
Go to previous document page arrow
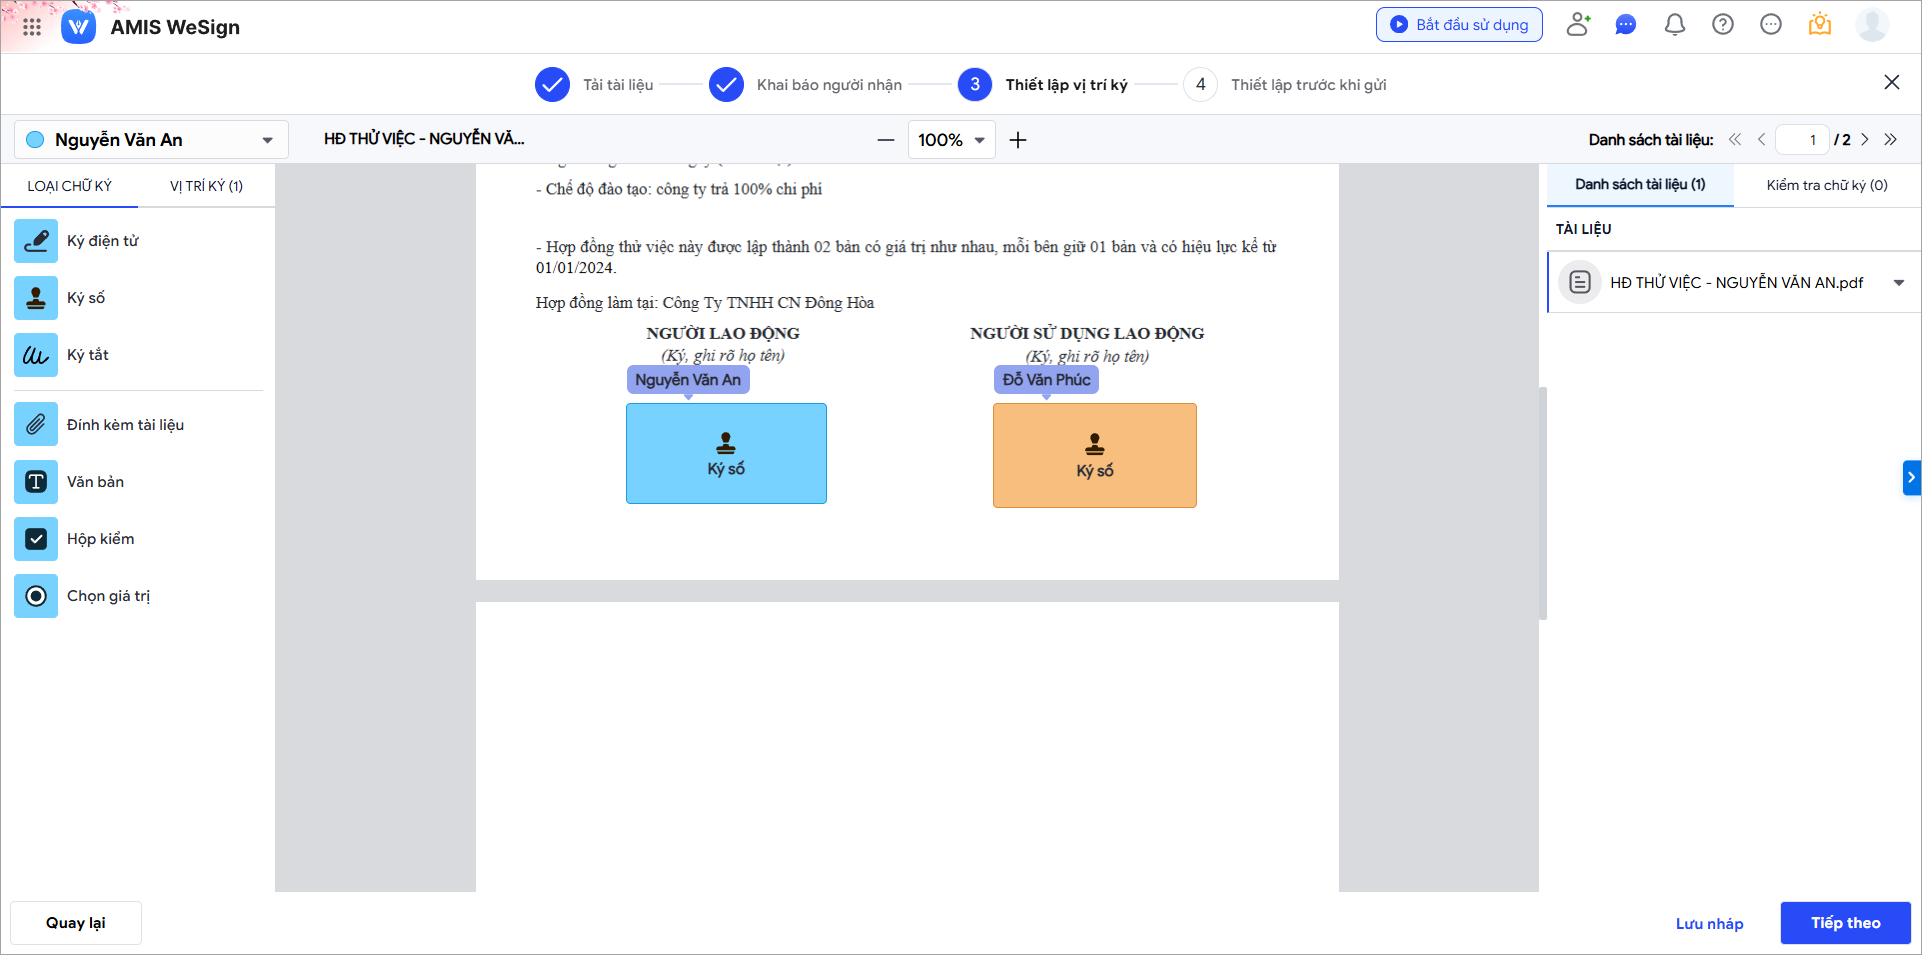point(1761,140)
